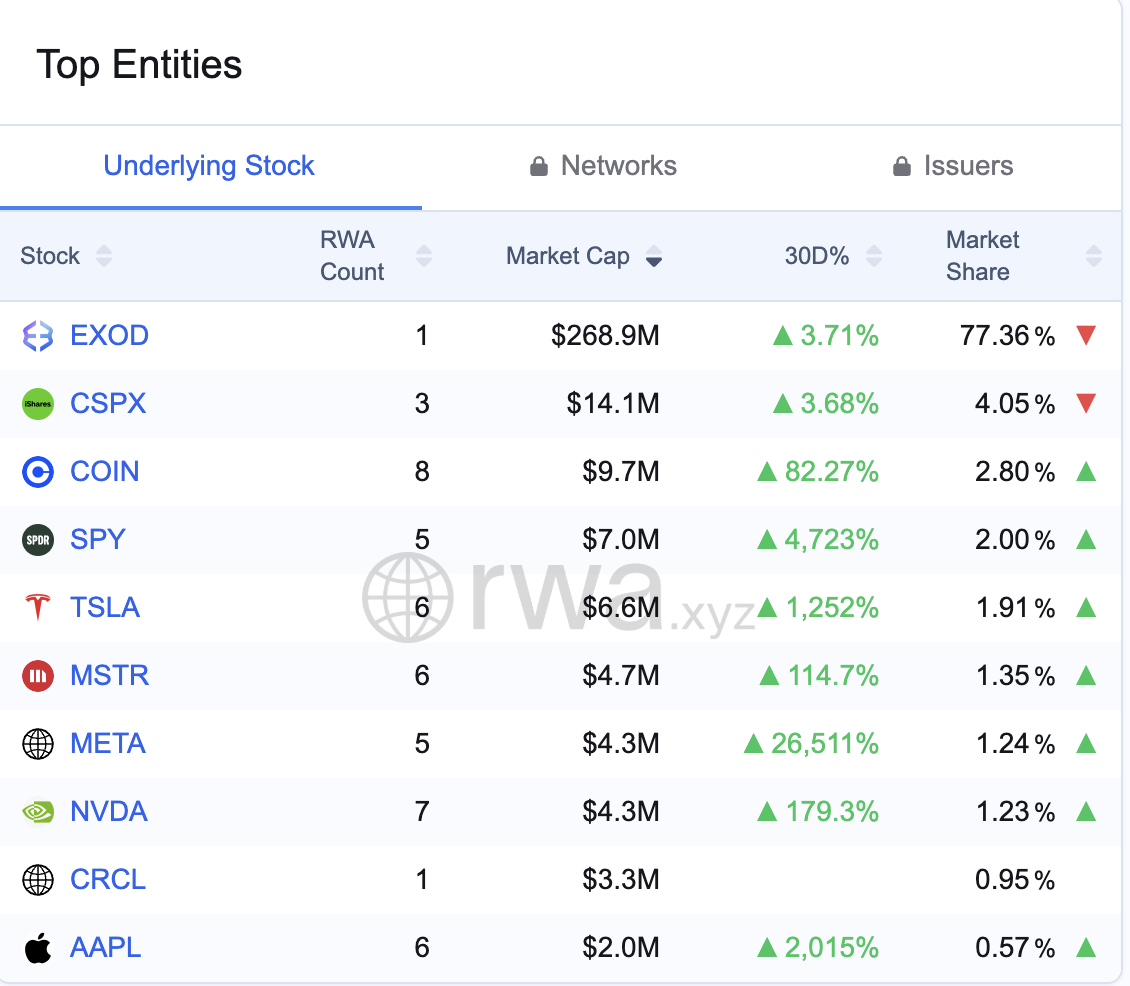The width and height of the screenshot is (1130, 986).
Task: Click the green up arrow beside 1.23%
Action: [x=1086, y=812]
